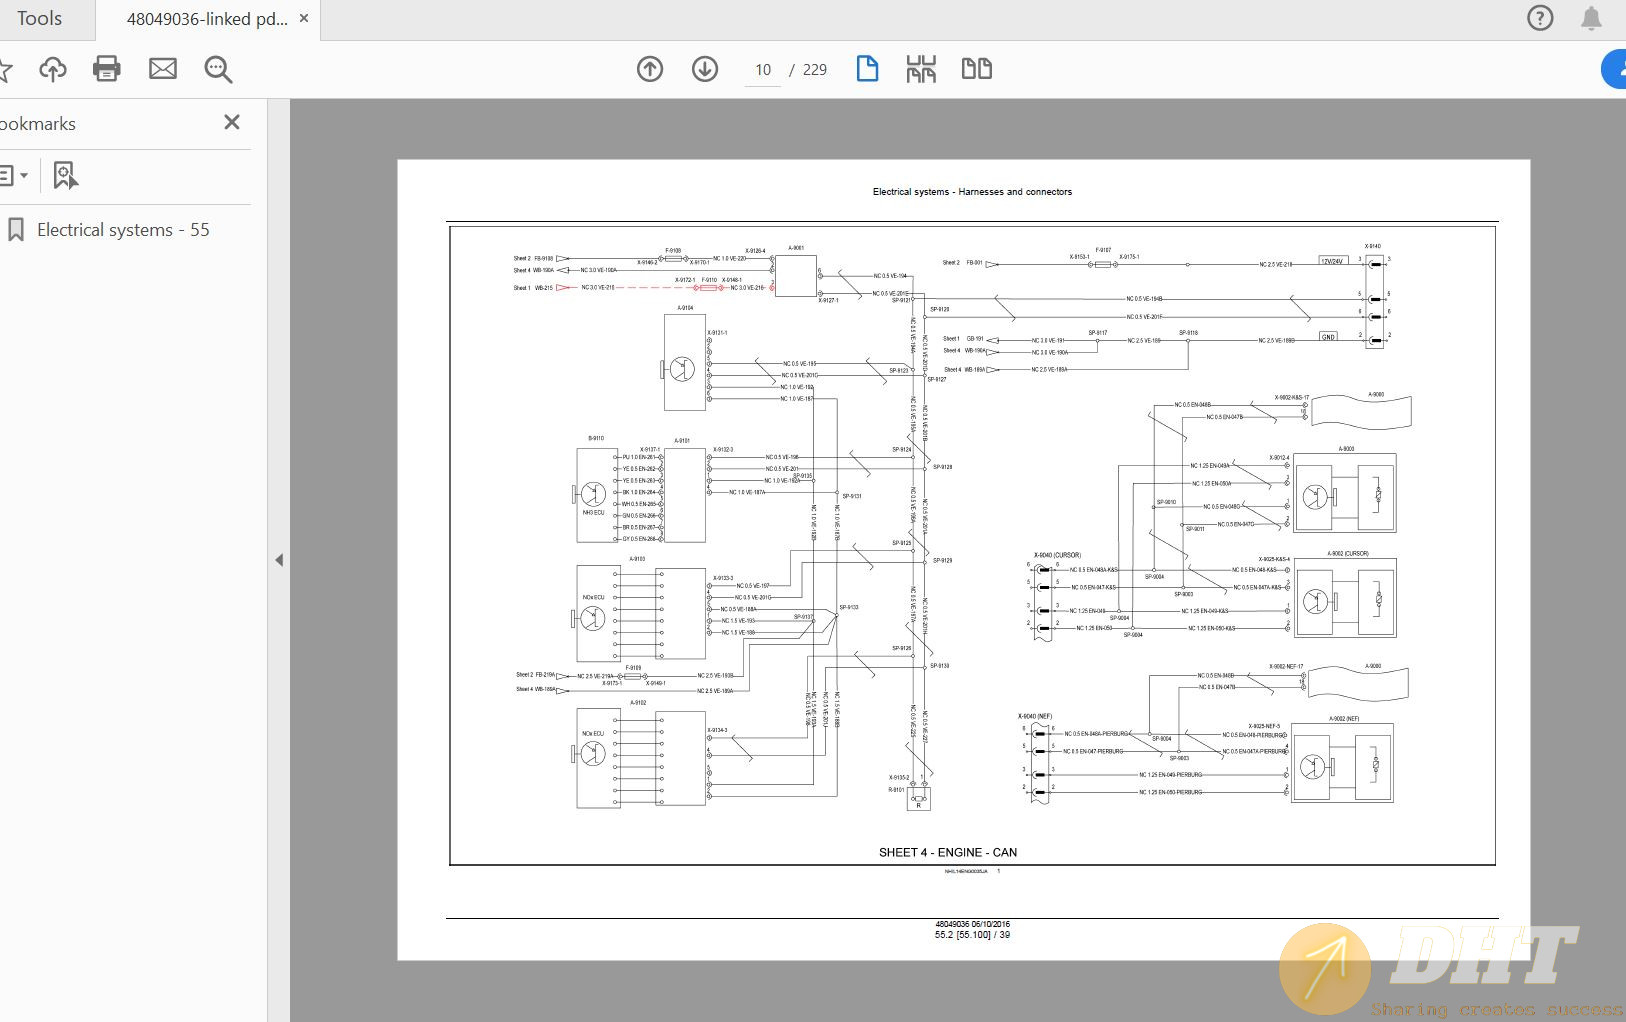The width and height of the screenshot is (1626, 1022).
Task: Click the SHEET 4 - ENGINE - CAN title
Action: (x=948, y=853)
